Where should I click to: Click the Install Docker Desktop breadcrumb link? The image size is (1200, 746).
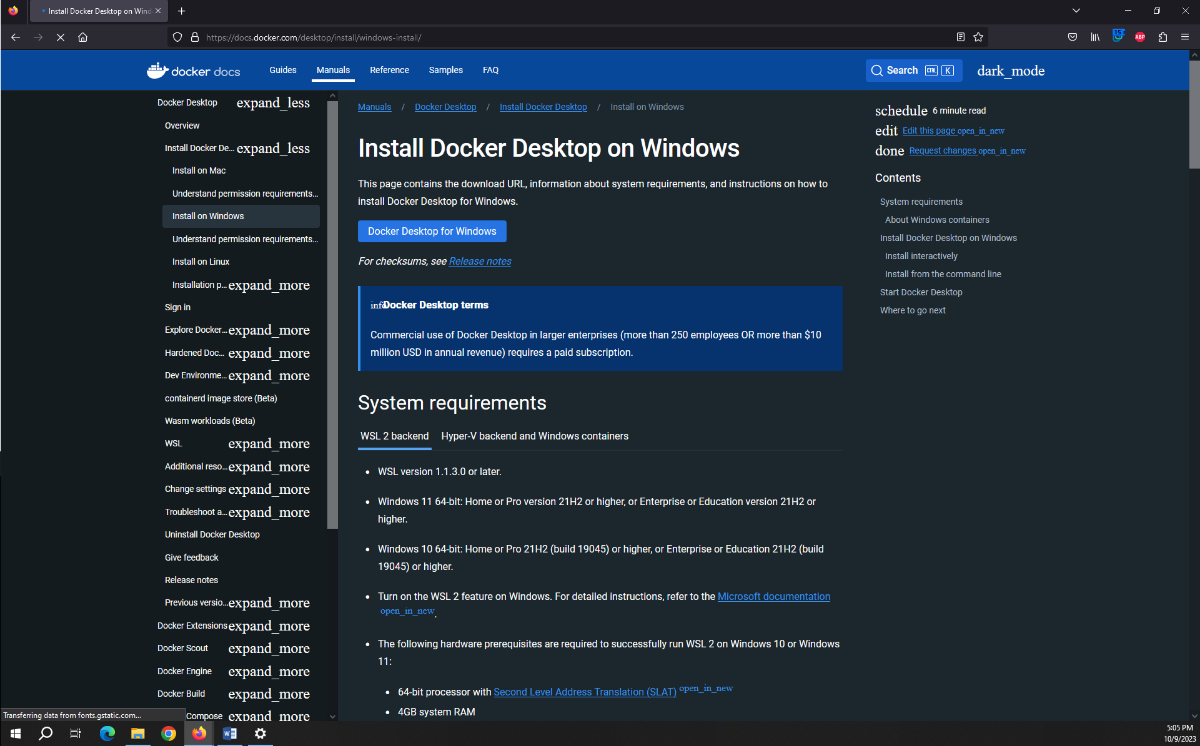[x=543, y=107]
